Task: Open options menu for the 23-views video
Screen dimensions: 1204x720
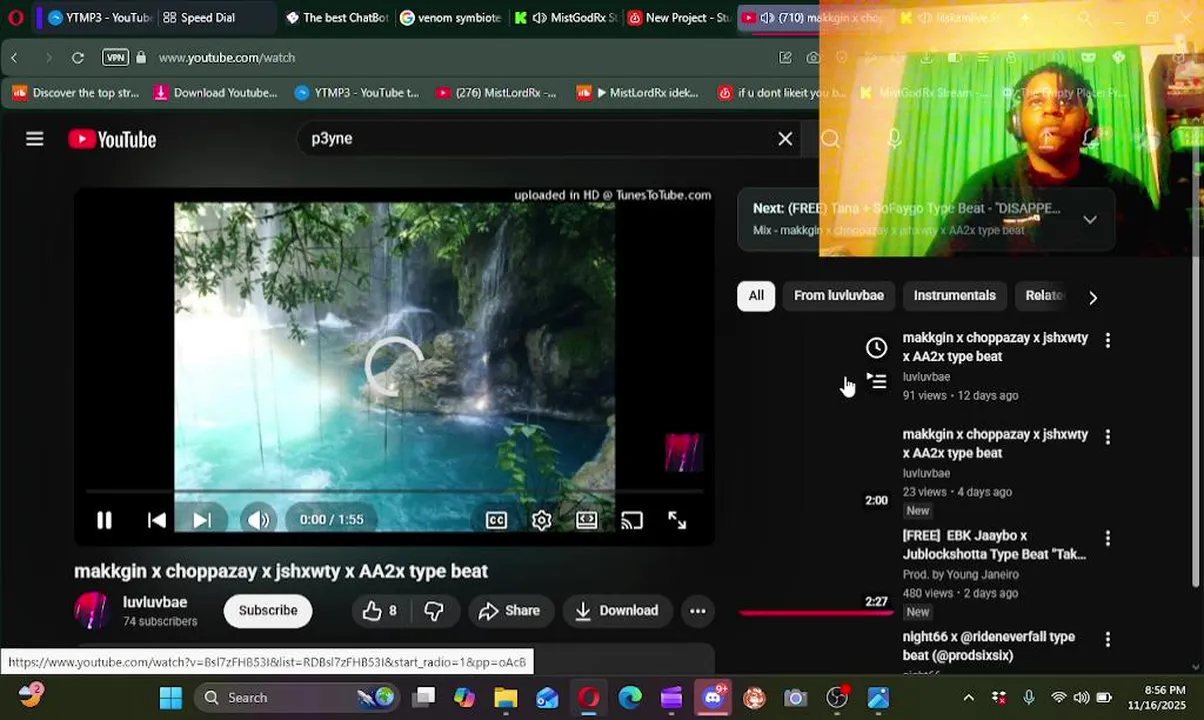Action: tap(1107, 437)
